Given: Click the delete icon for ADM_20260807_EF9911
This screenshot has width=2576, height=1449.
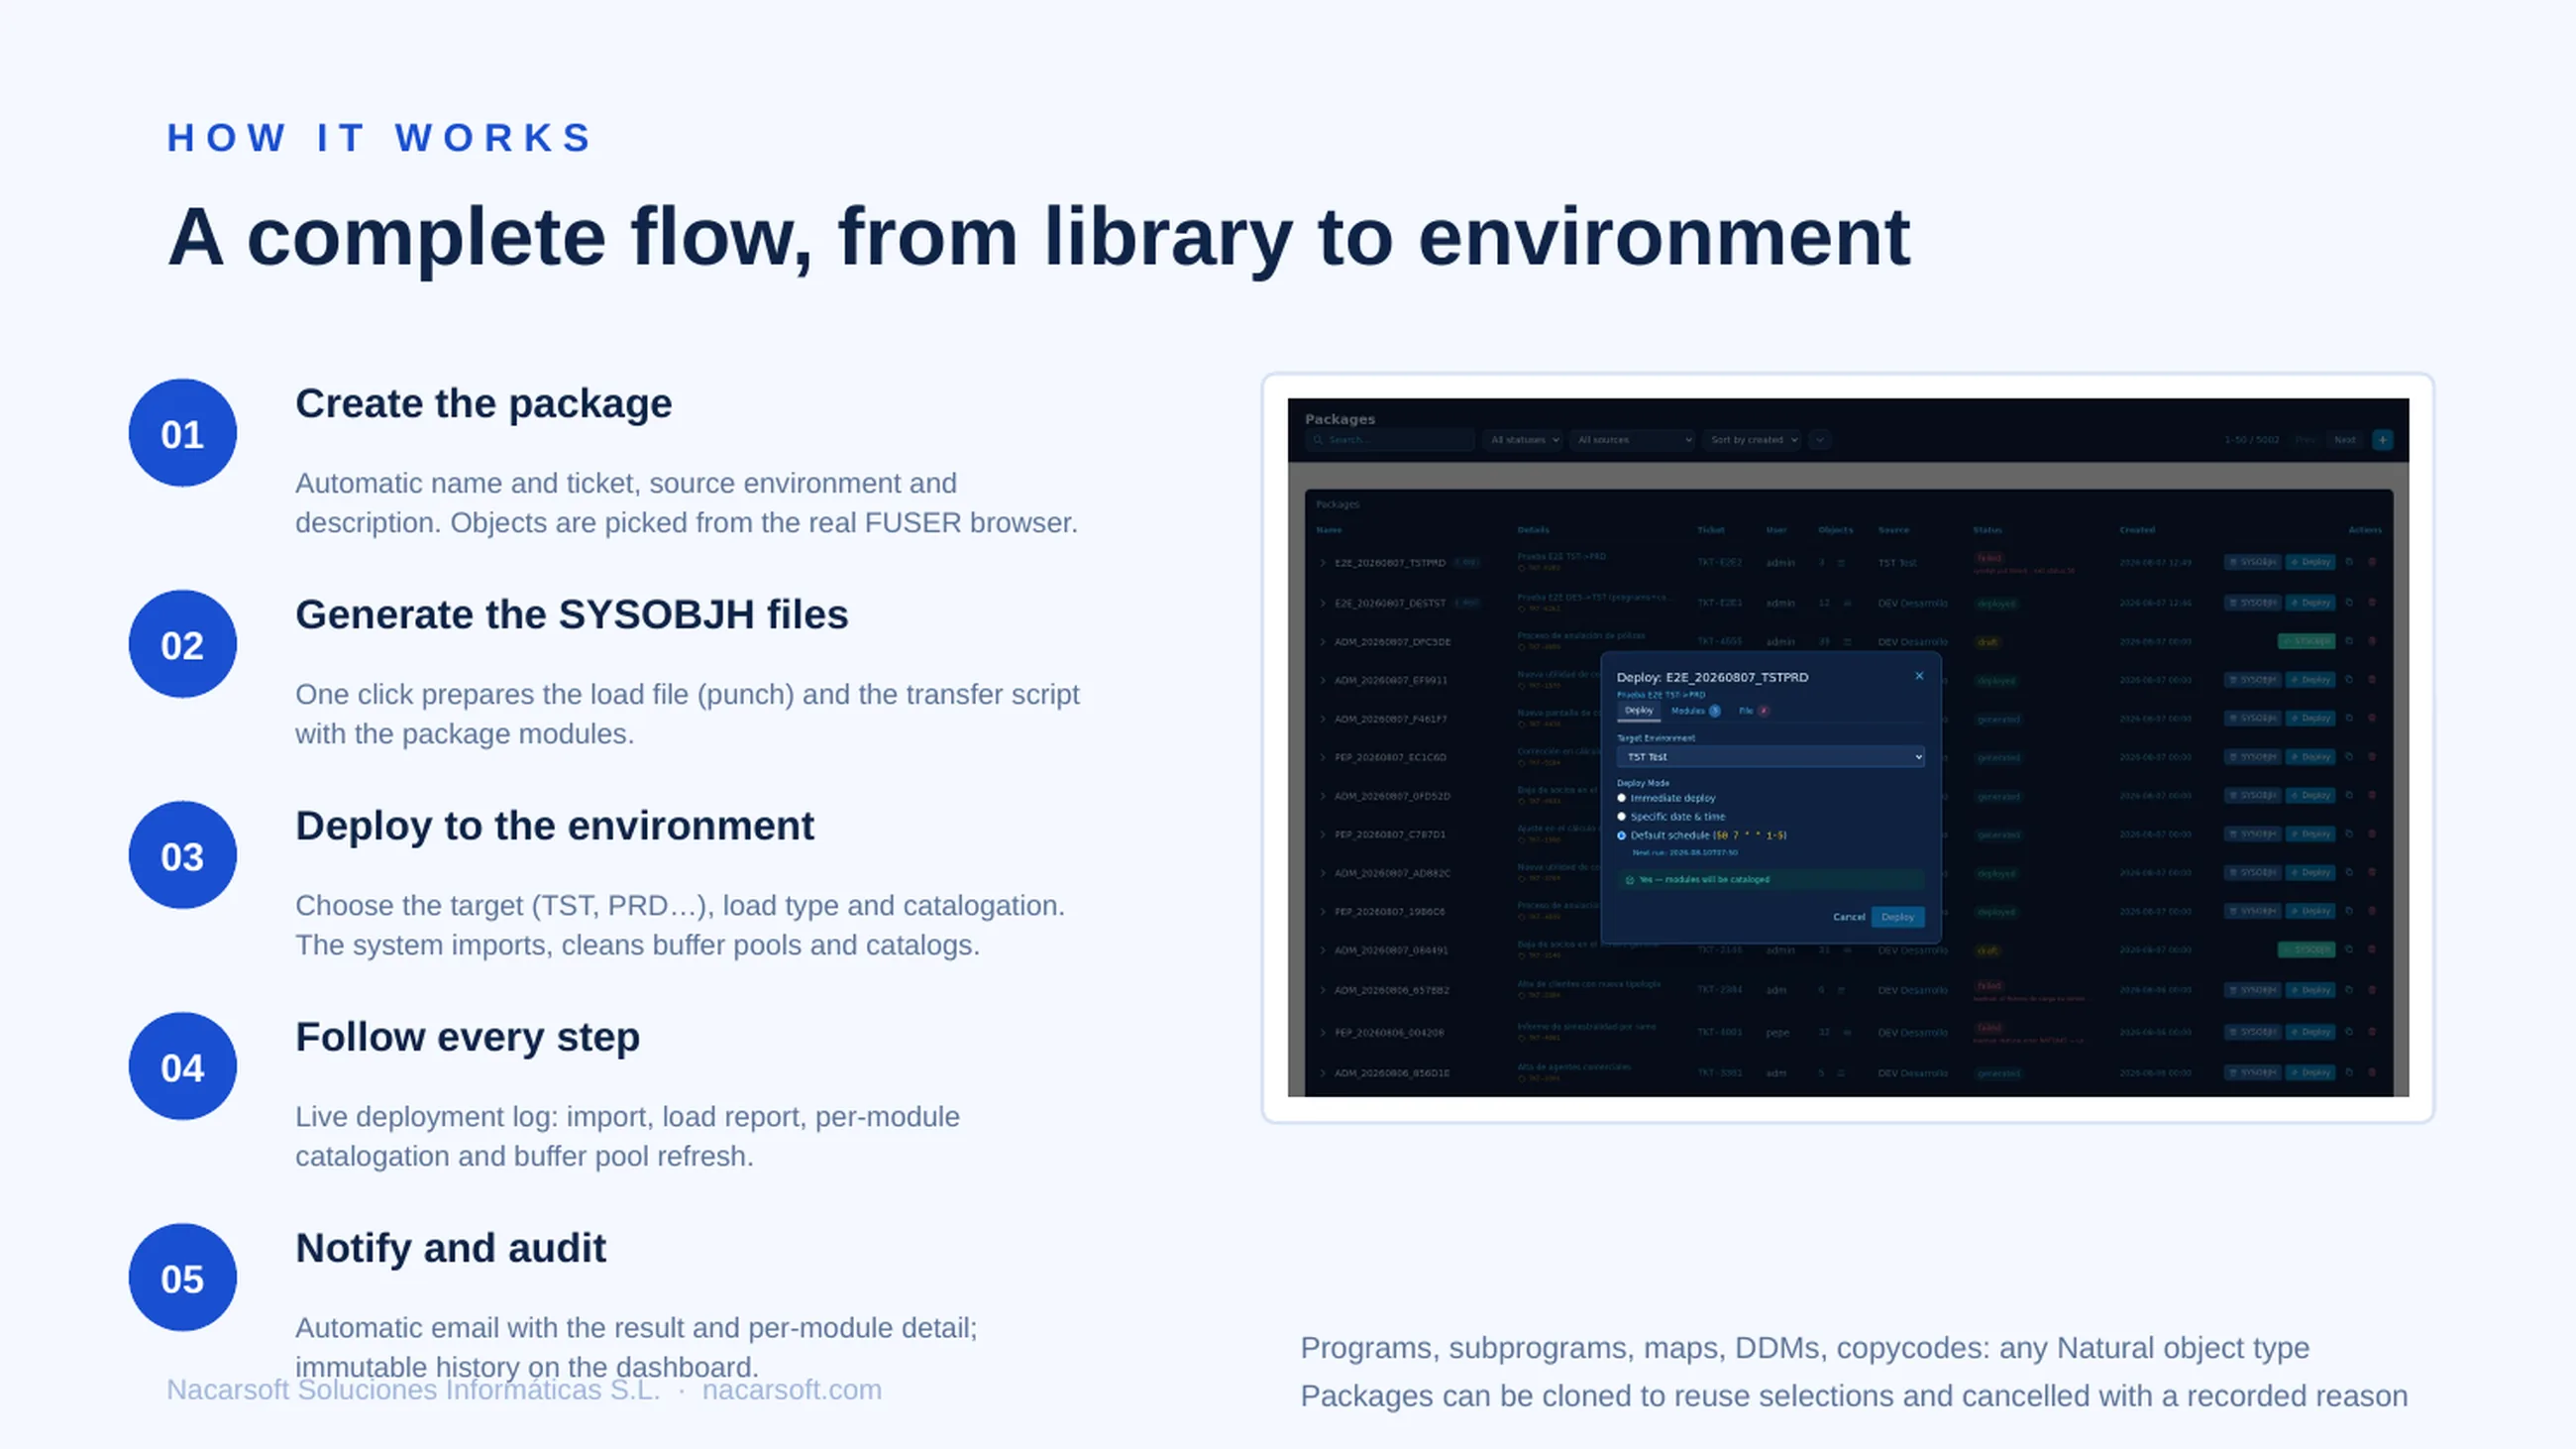Looking at the screenshot, I should pyautogui.click(x=2372, y=680).
